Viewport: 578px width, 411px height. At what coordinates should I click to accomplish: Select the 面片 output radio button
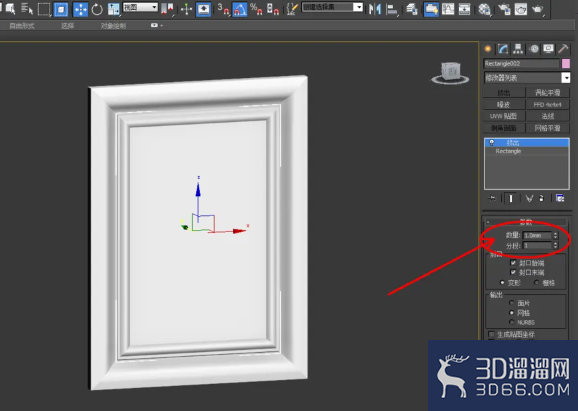pos(511,303)
